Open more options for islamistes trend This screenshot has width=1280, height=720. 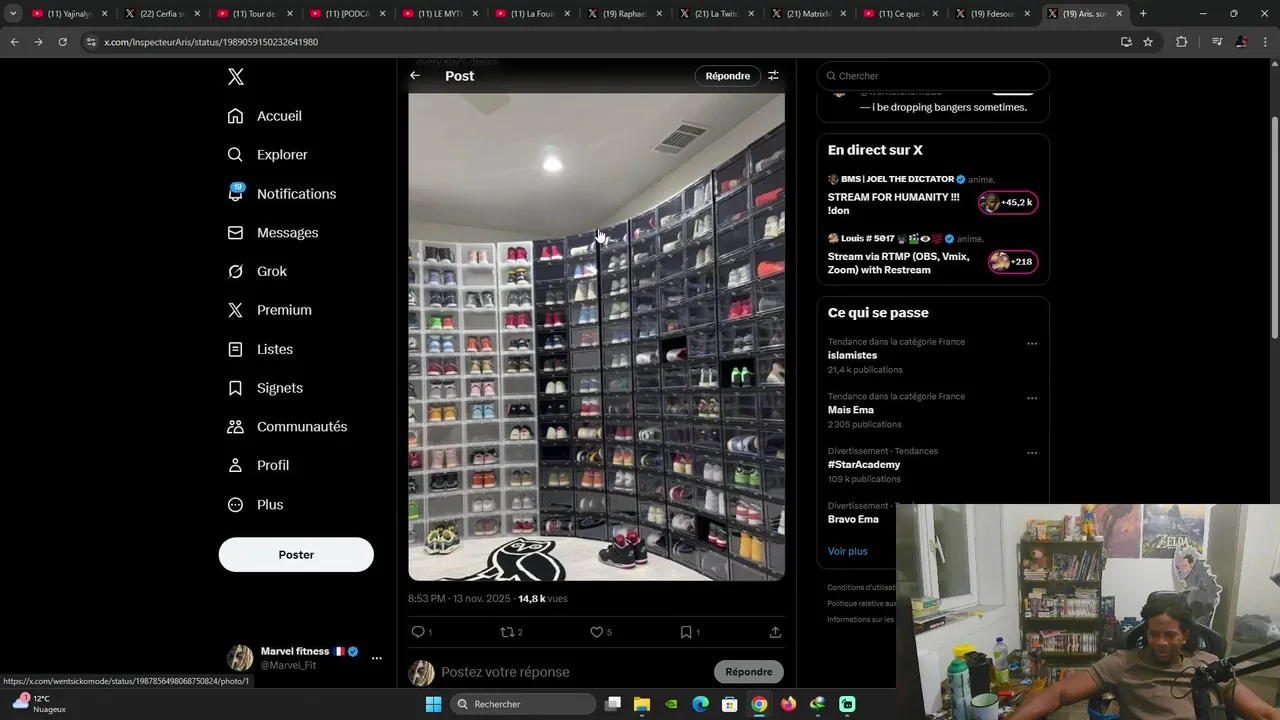(x=1032, y=344)
